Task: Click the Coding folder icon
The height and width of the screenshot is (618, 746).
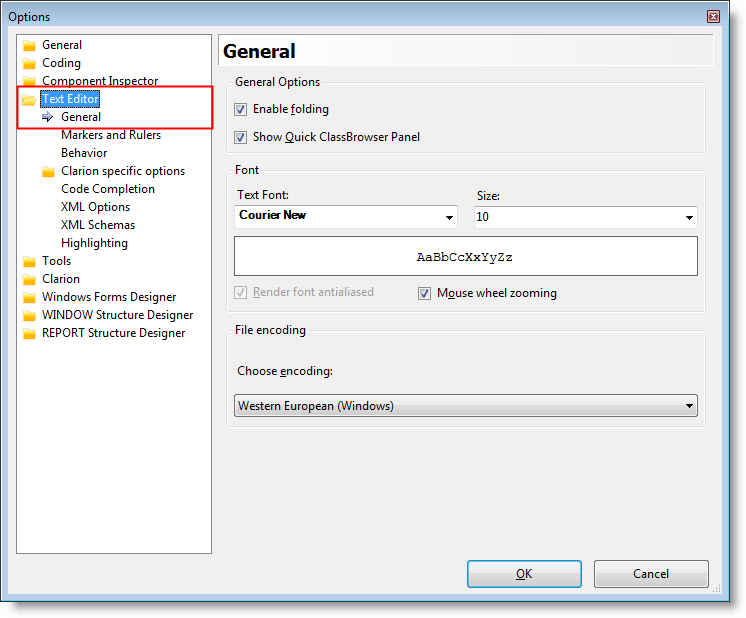Action: (x=29, y=63)
